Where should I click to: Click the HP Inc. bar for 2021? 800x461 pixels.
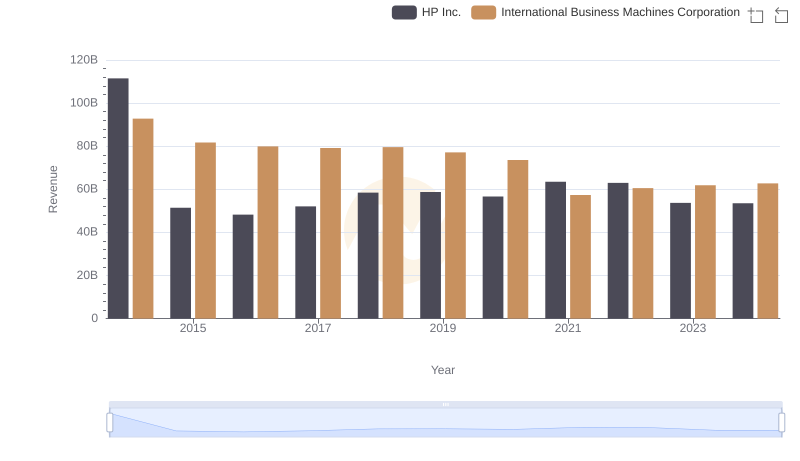pos(556,250)
